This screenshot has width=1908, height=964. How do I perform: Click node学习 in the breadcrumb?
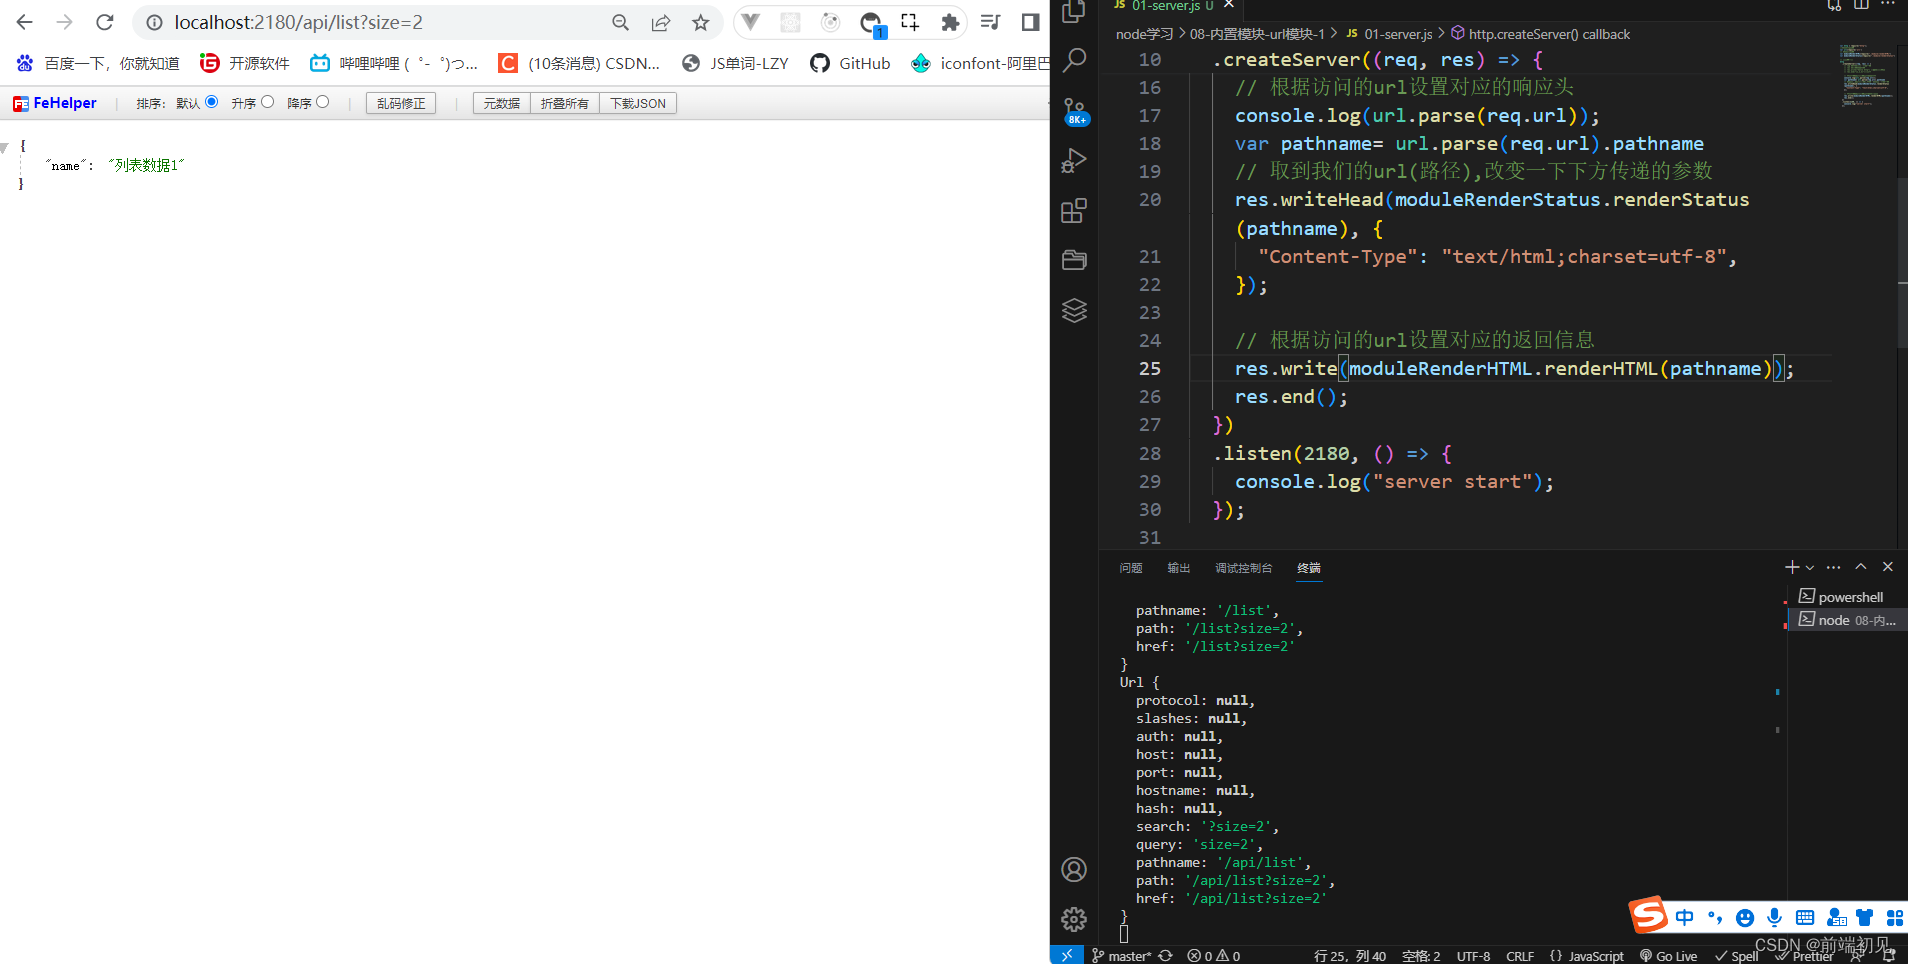(1144, 34)
